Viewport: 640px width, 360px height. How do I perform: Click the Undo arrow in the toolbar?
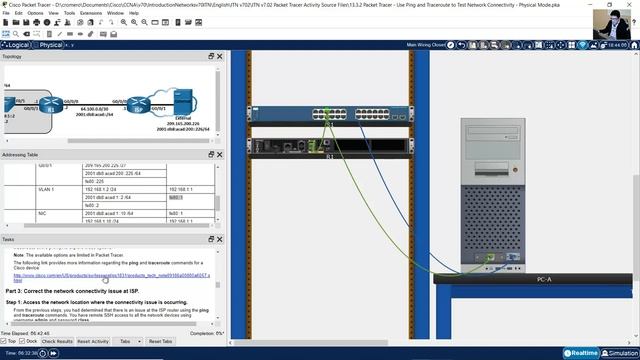[x=100, y=22]
